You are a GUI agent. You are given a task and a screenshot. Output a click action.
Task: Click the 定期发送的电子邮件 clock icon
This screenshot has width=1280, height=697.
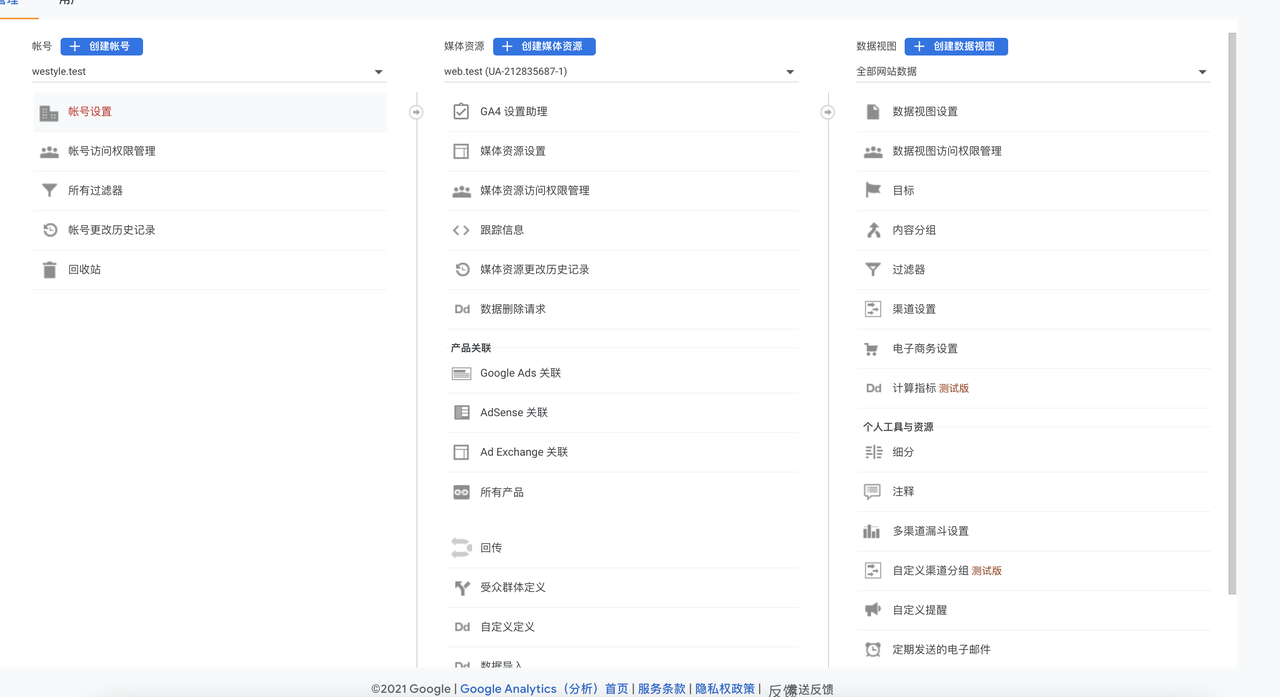(x=873, y=650)
